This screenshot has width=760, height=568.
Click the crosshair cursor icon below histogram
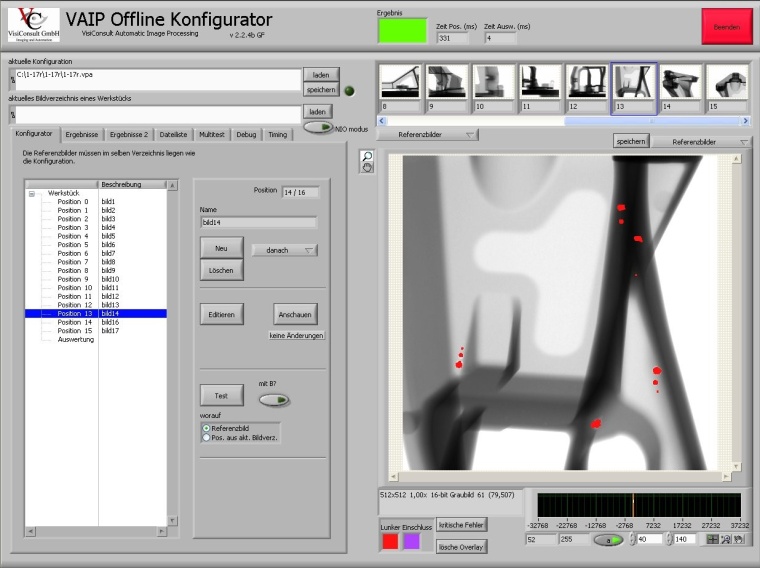tap(712, 539)
